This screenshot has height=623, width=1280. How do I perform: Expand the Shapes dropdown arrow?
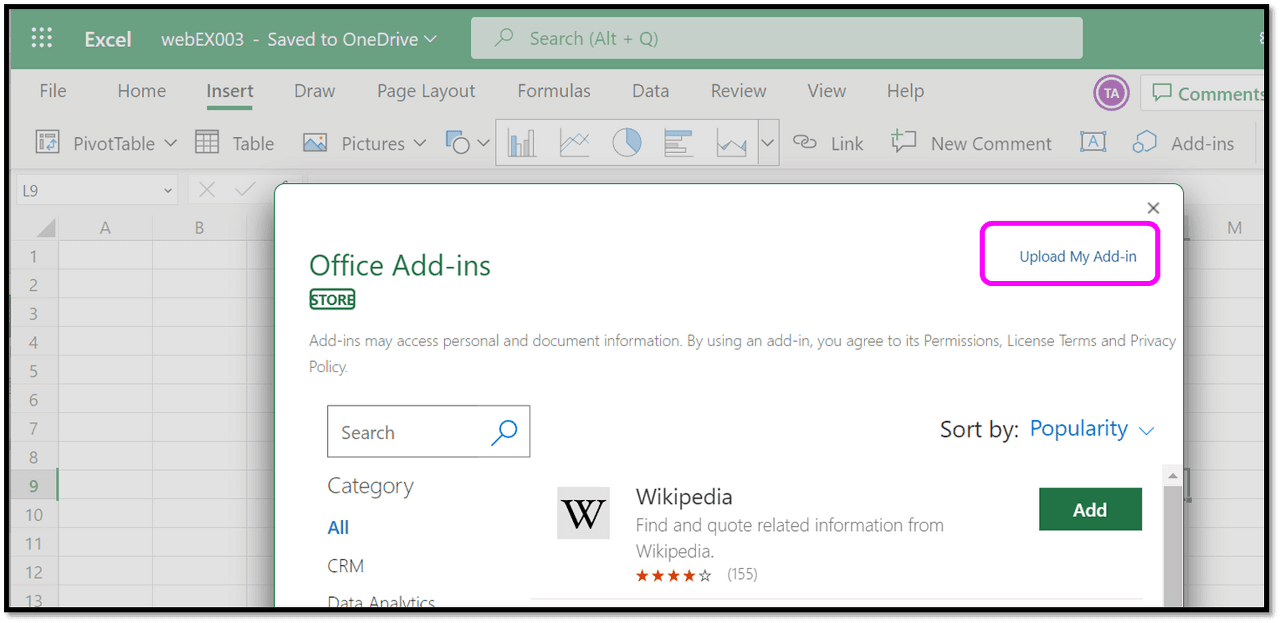484,143
